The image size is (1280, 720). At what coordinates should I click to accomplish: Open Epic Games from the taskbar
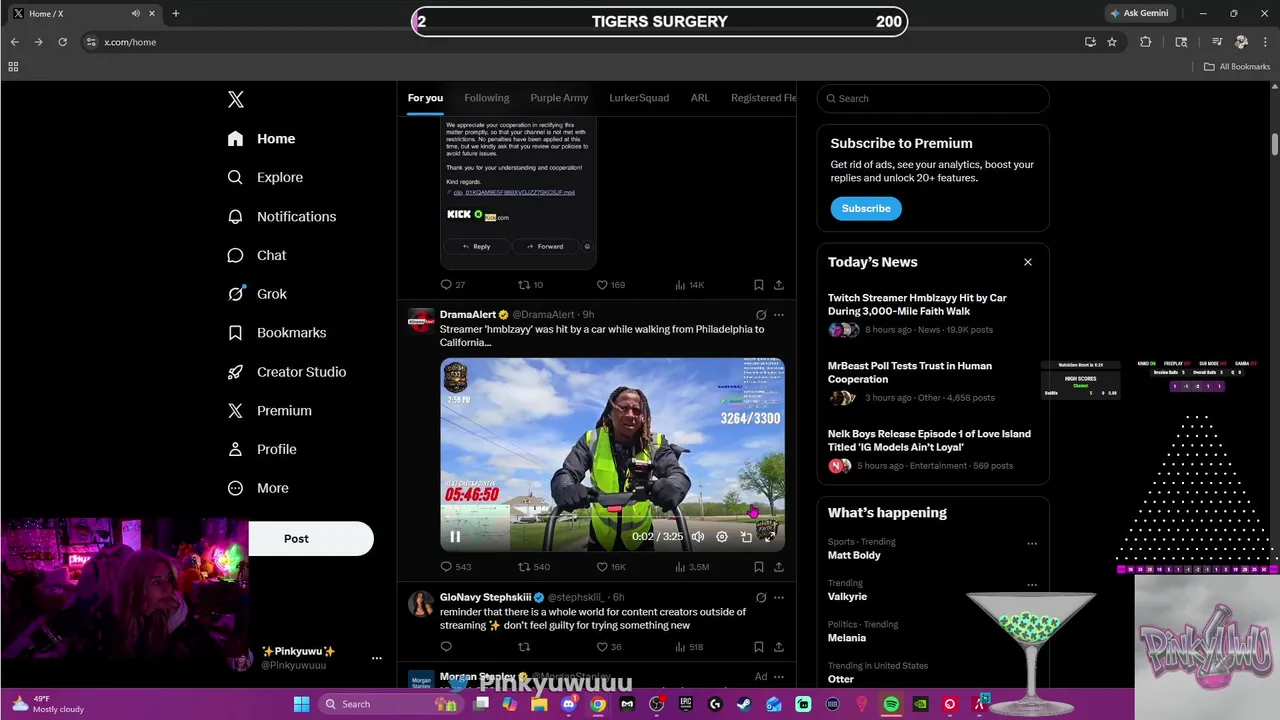(686, 704)
